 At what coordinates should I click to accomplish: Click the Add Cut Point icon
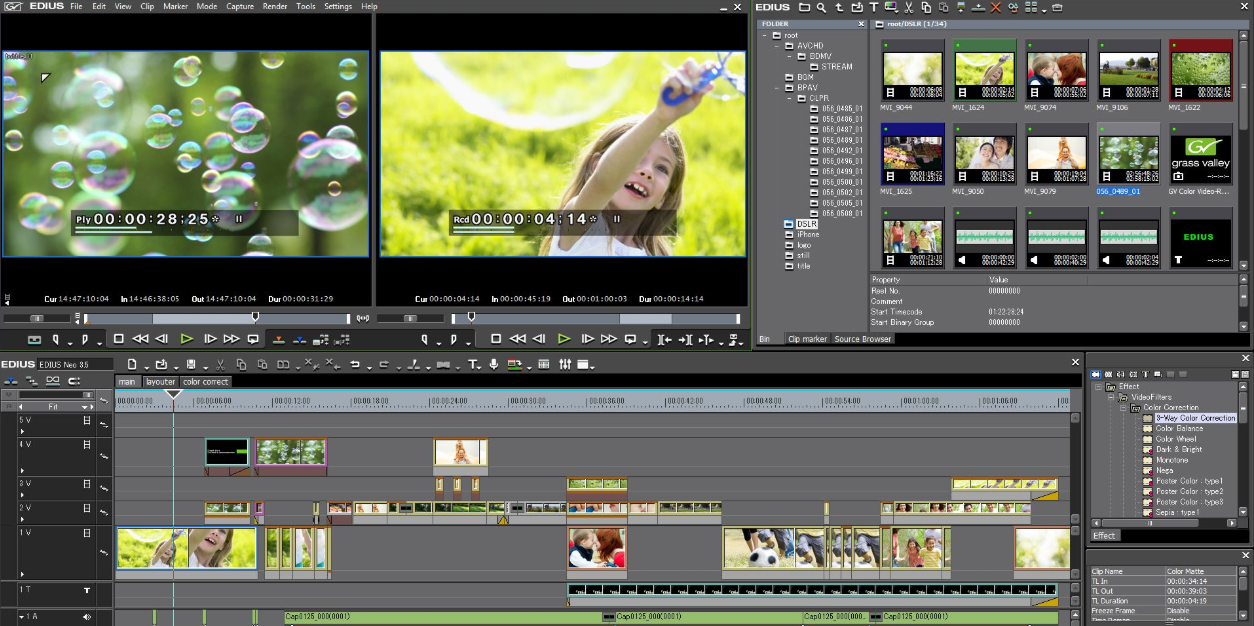coord(413,364)
